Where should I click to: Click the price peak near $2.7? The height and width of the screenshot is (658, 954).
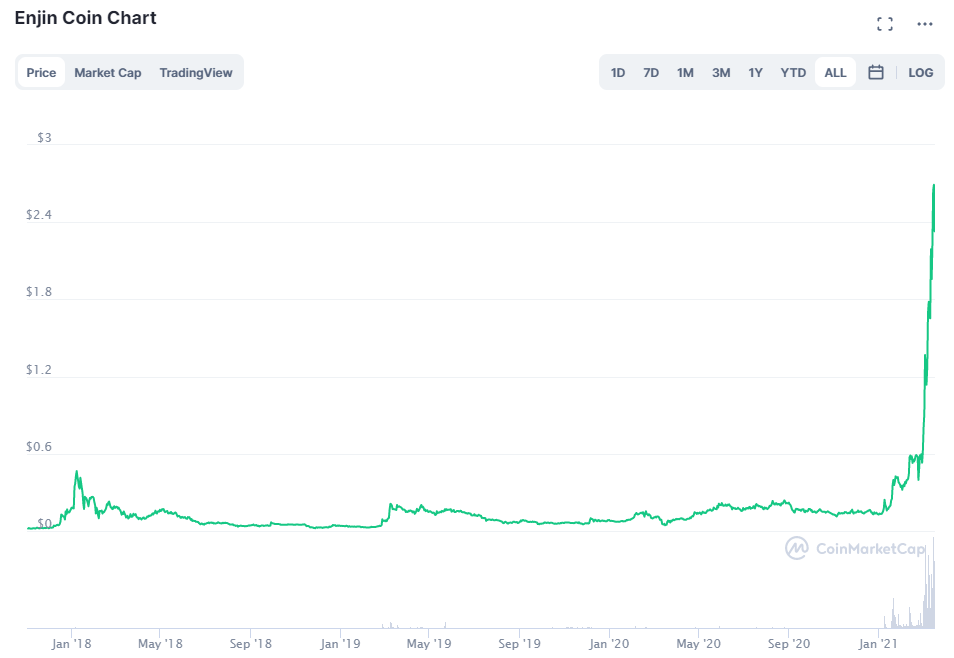[934, 185]
